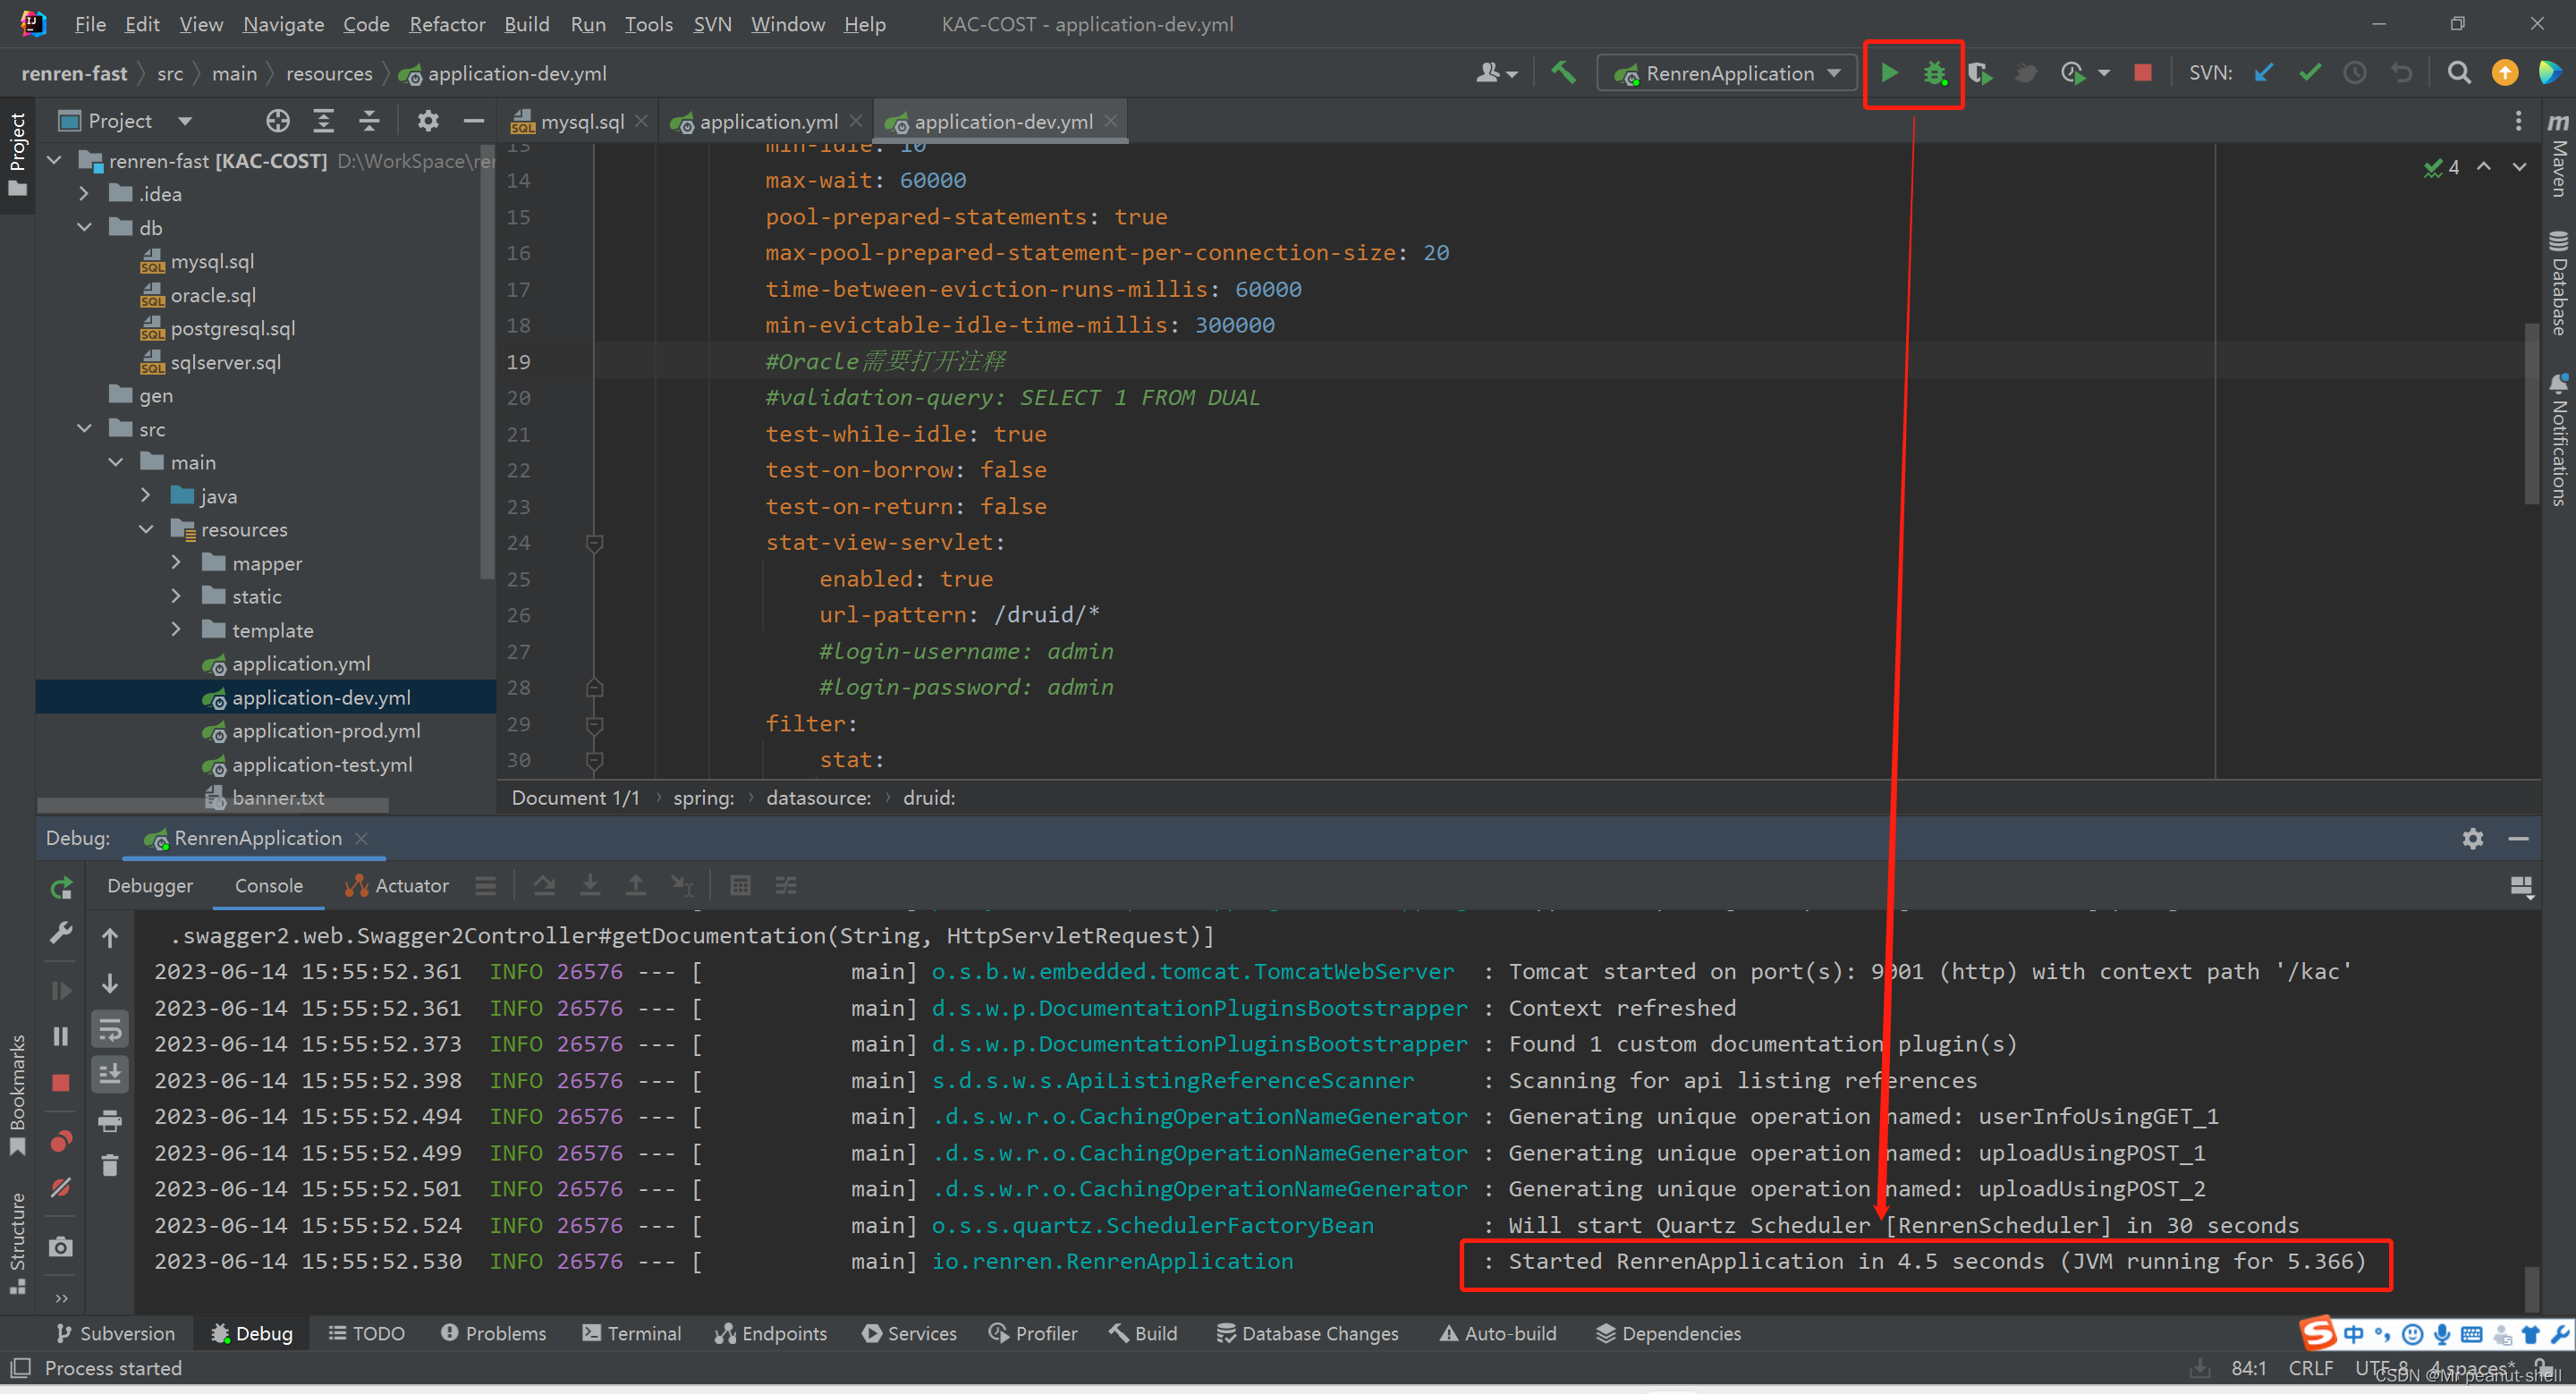Viewport: 2576px width, 1394px height.
Task: Open the Refactor menu
Action: tap(446, 24)
